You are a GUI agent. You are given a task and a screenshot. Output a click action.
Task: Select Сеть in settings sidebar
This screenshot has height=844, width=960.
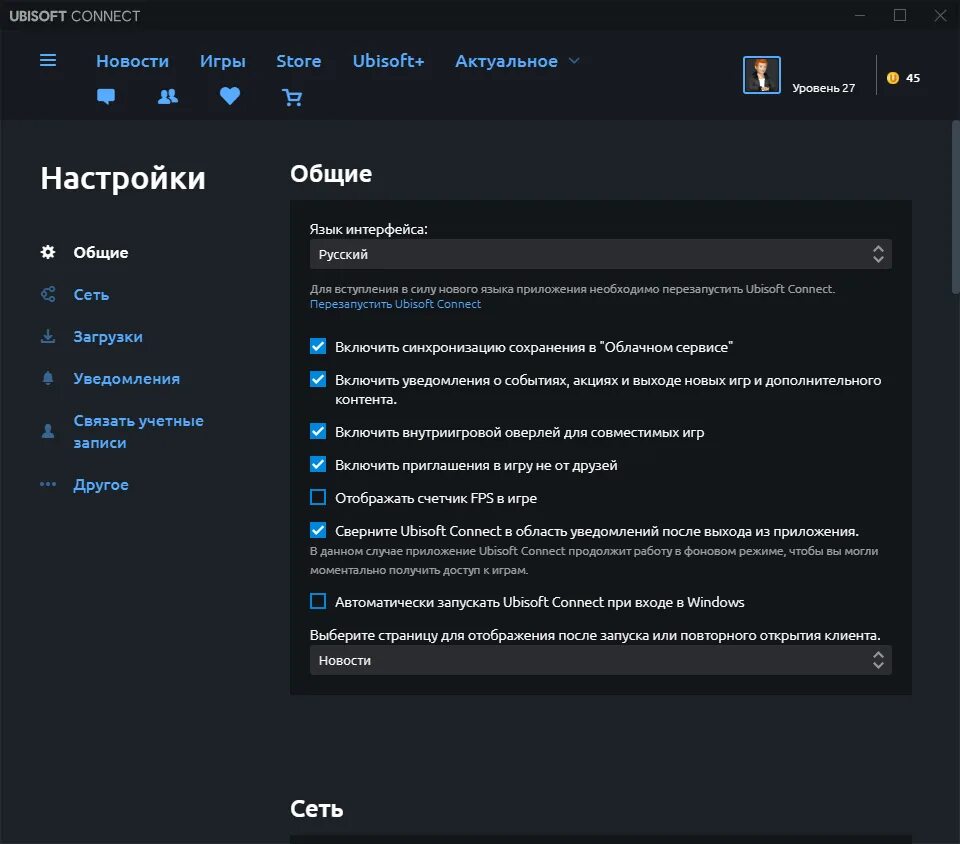coord(91,294)
